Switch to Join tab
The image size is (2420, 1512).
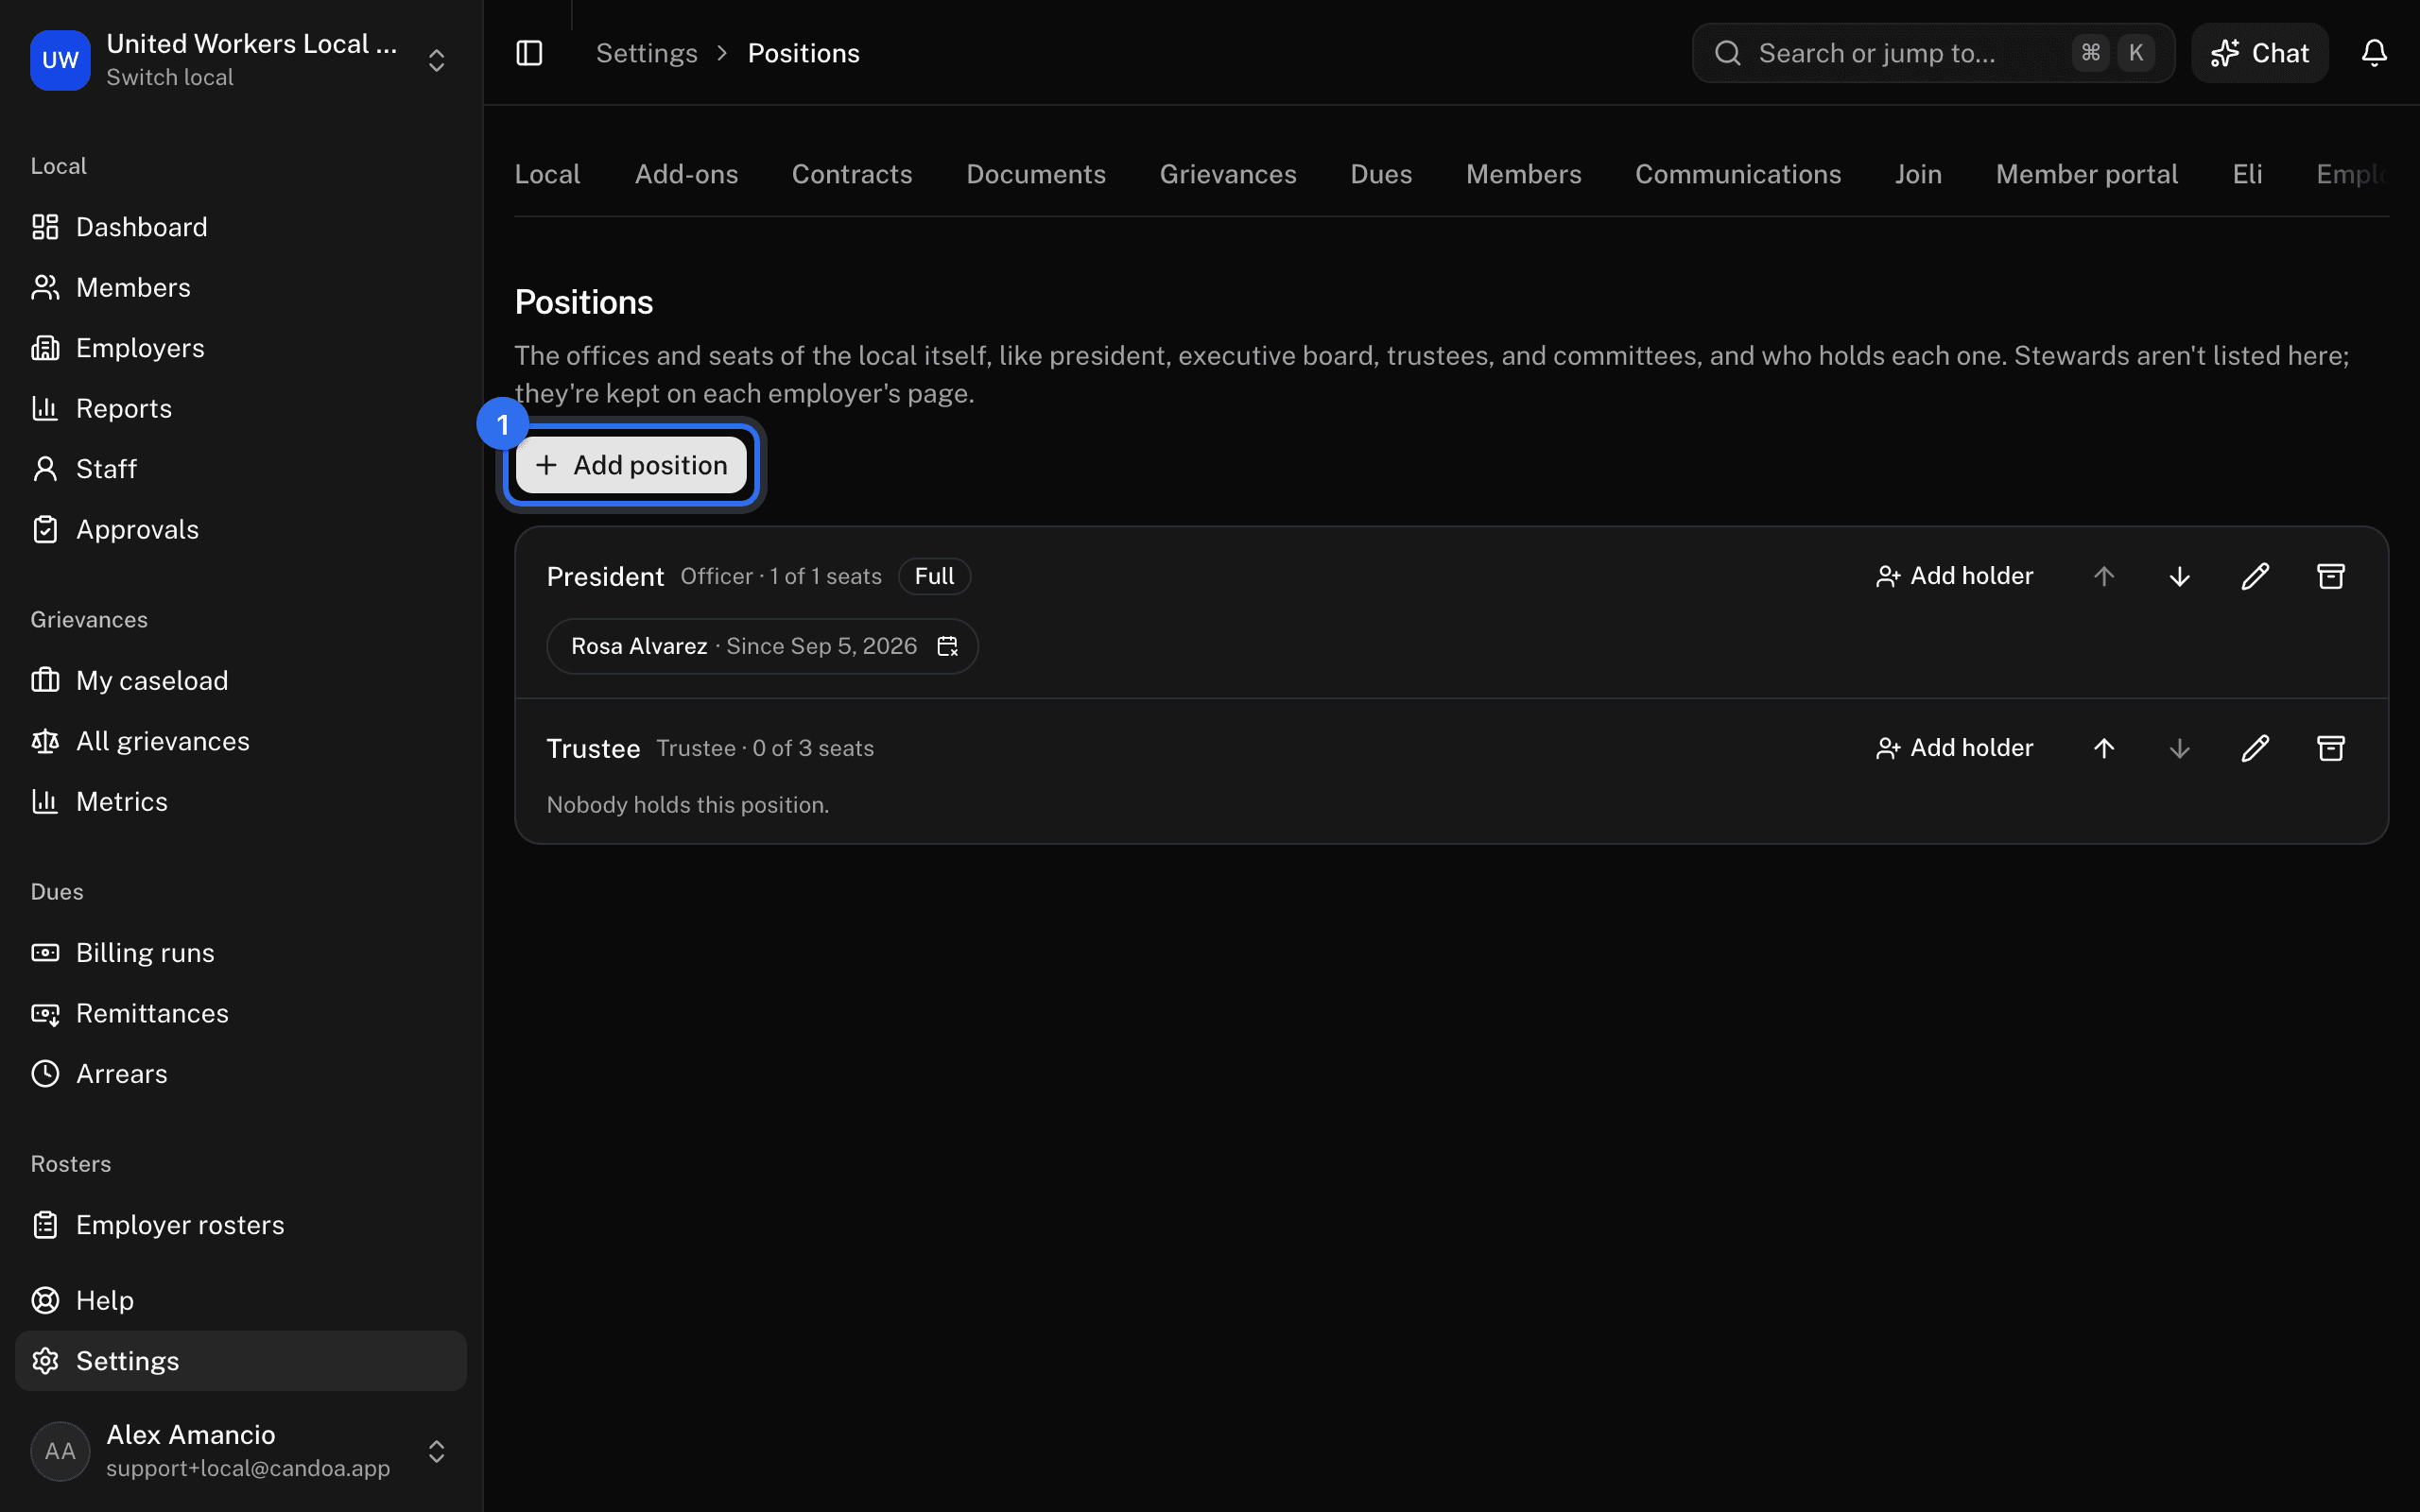pyautogui.click(x=1918, y=174)
